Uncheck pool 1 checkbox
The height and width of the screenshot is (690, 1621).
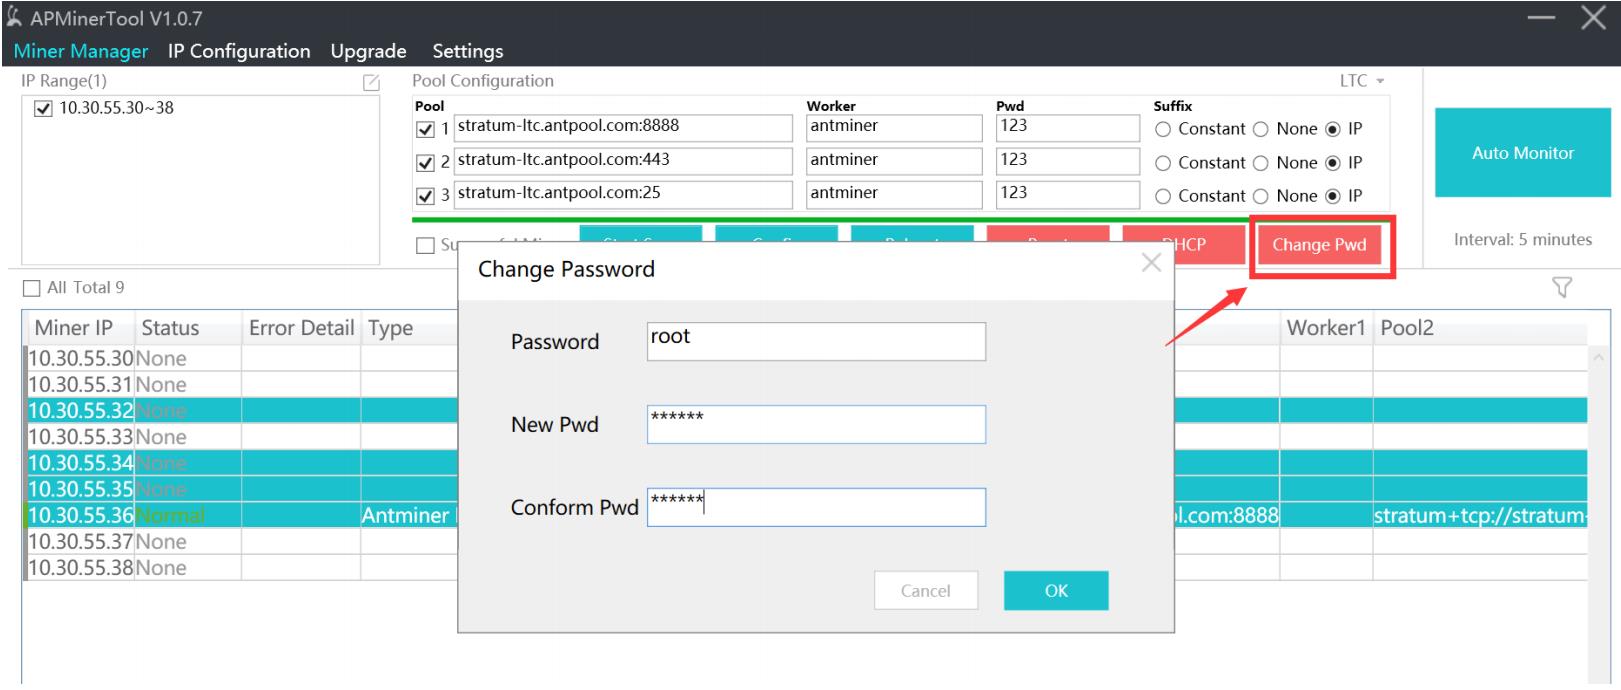pyautogui.click(x=425, y=129)
